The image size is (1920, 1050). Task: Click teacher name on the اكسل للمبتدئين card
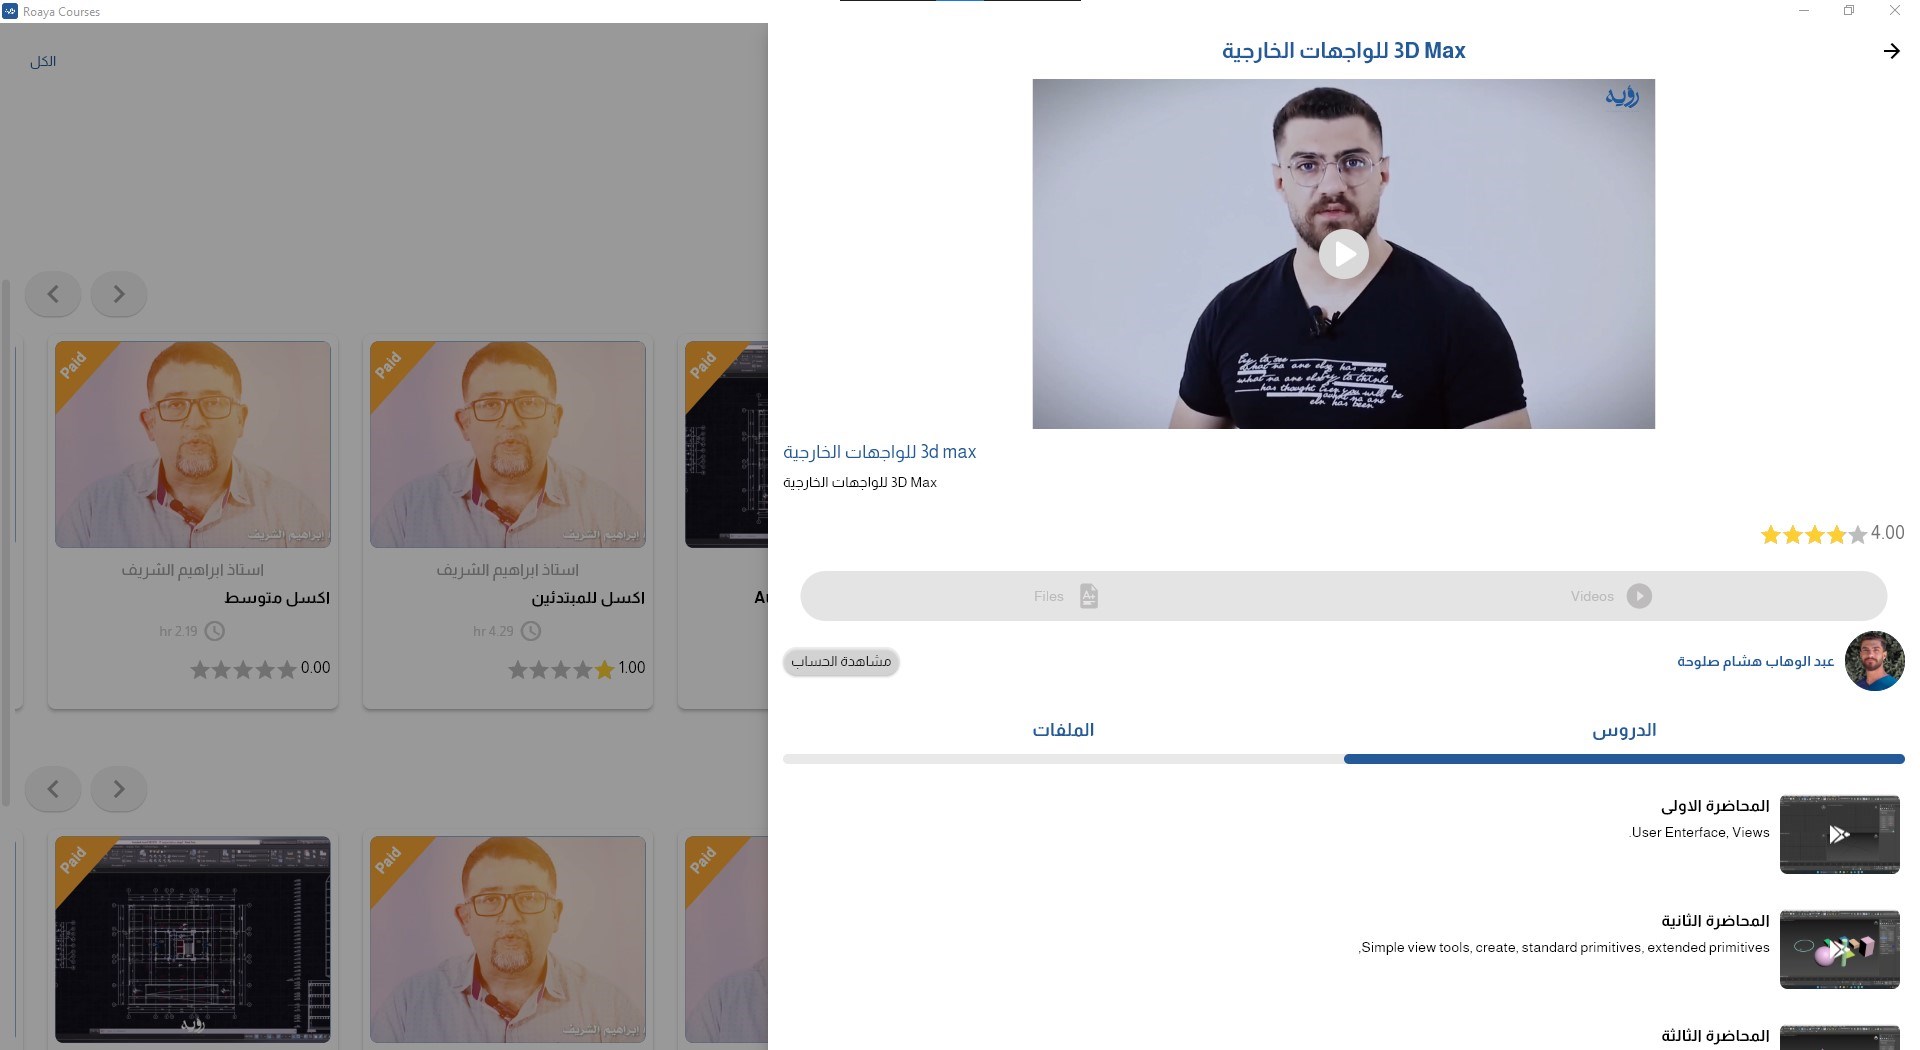click(508, 570)
